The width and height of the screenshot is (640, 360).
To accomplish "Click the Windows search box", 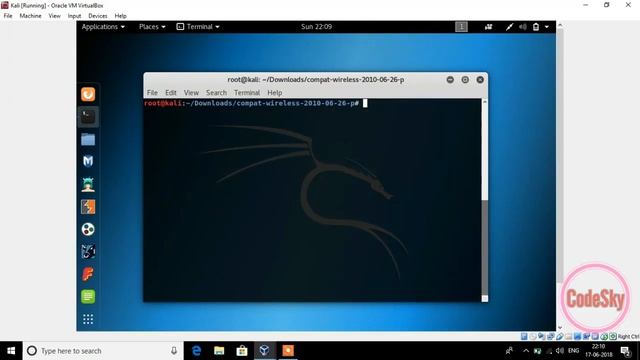I will pos(103,351).
